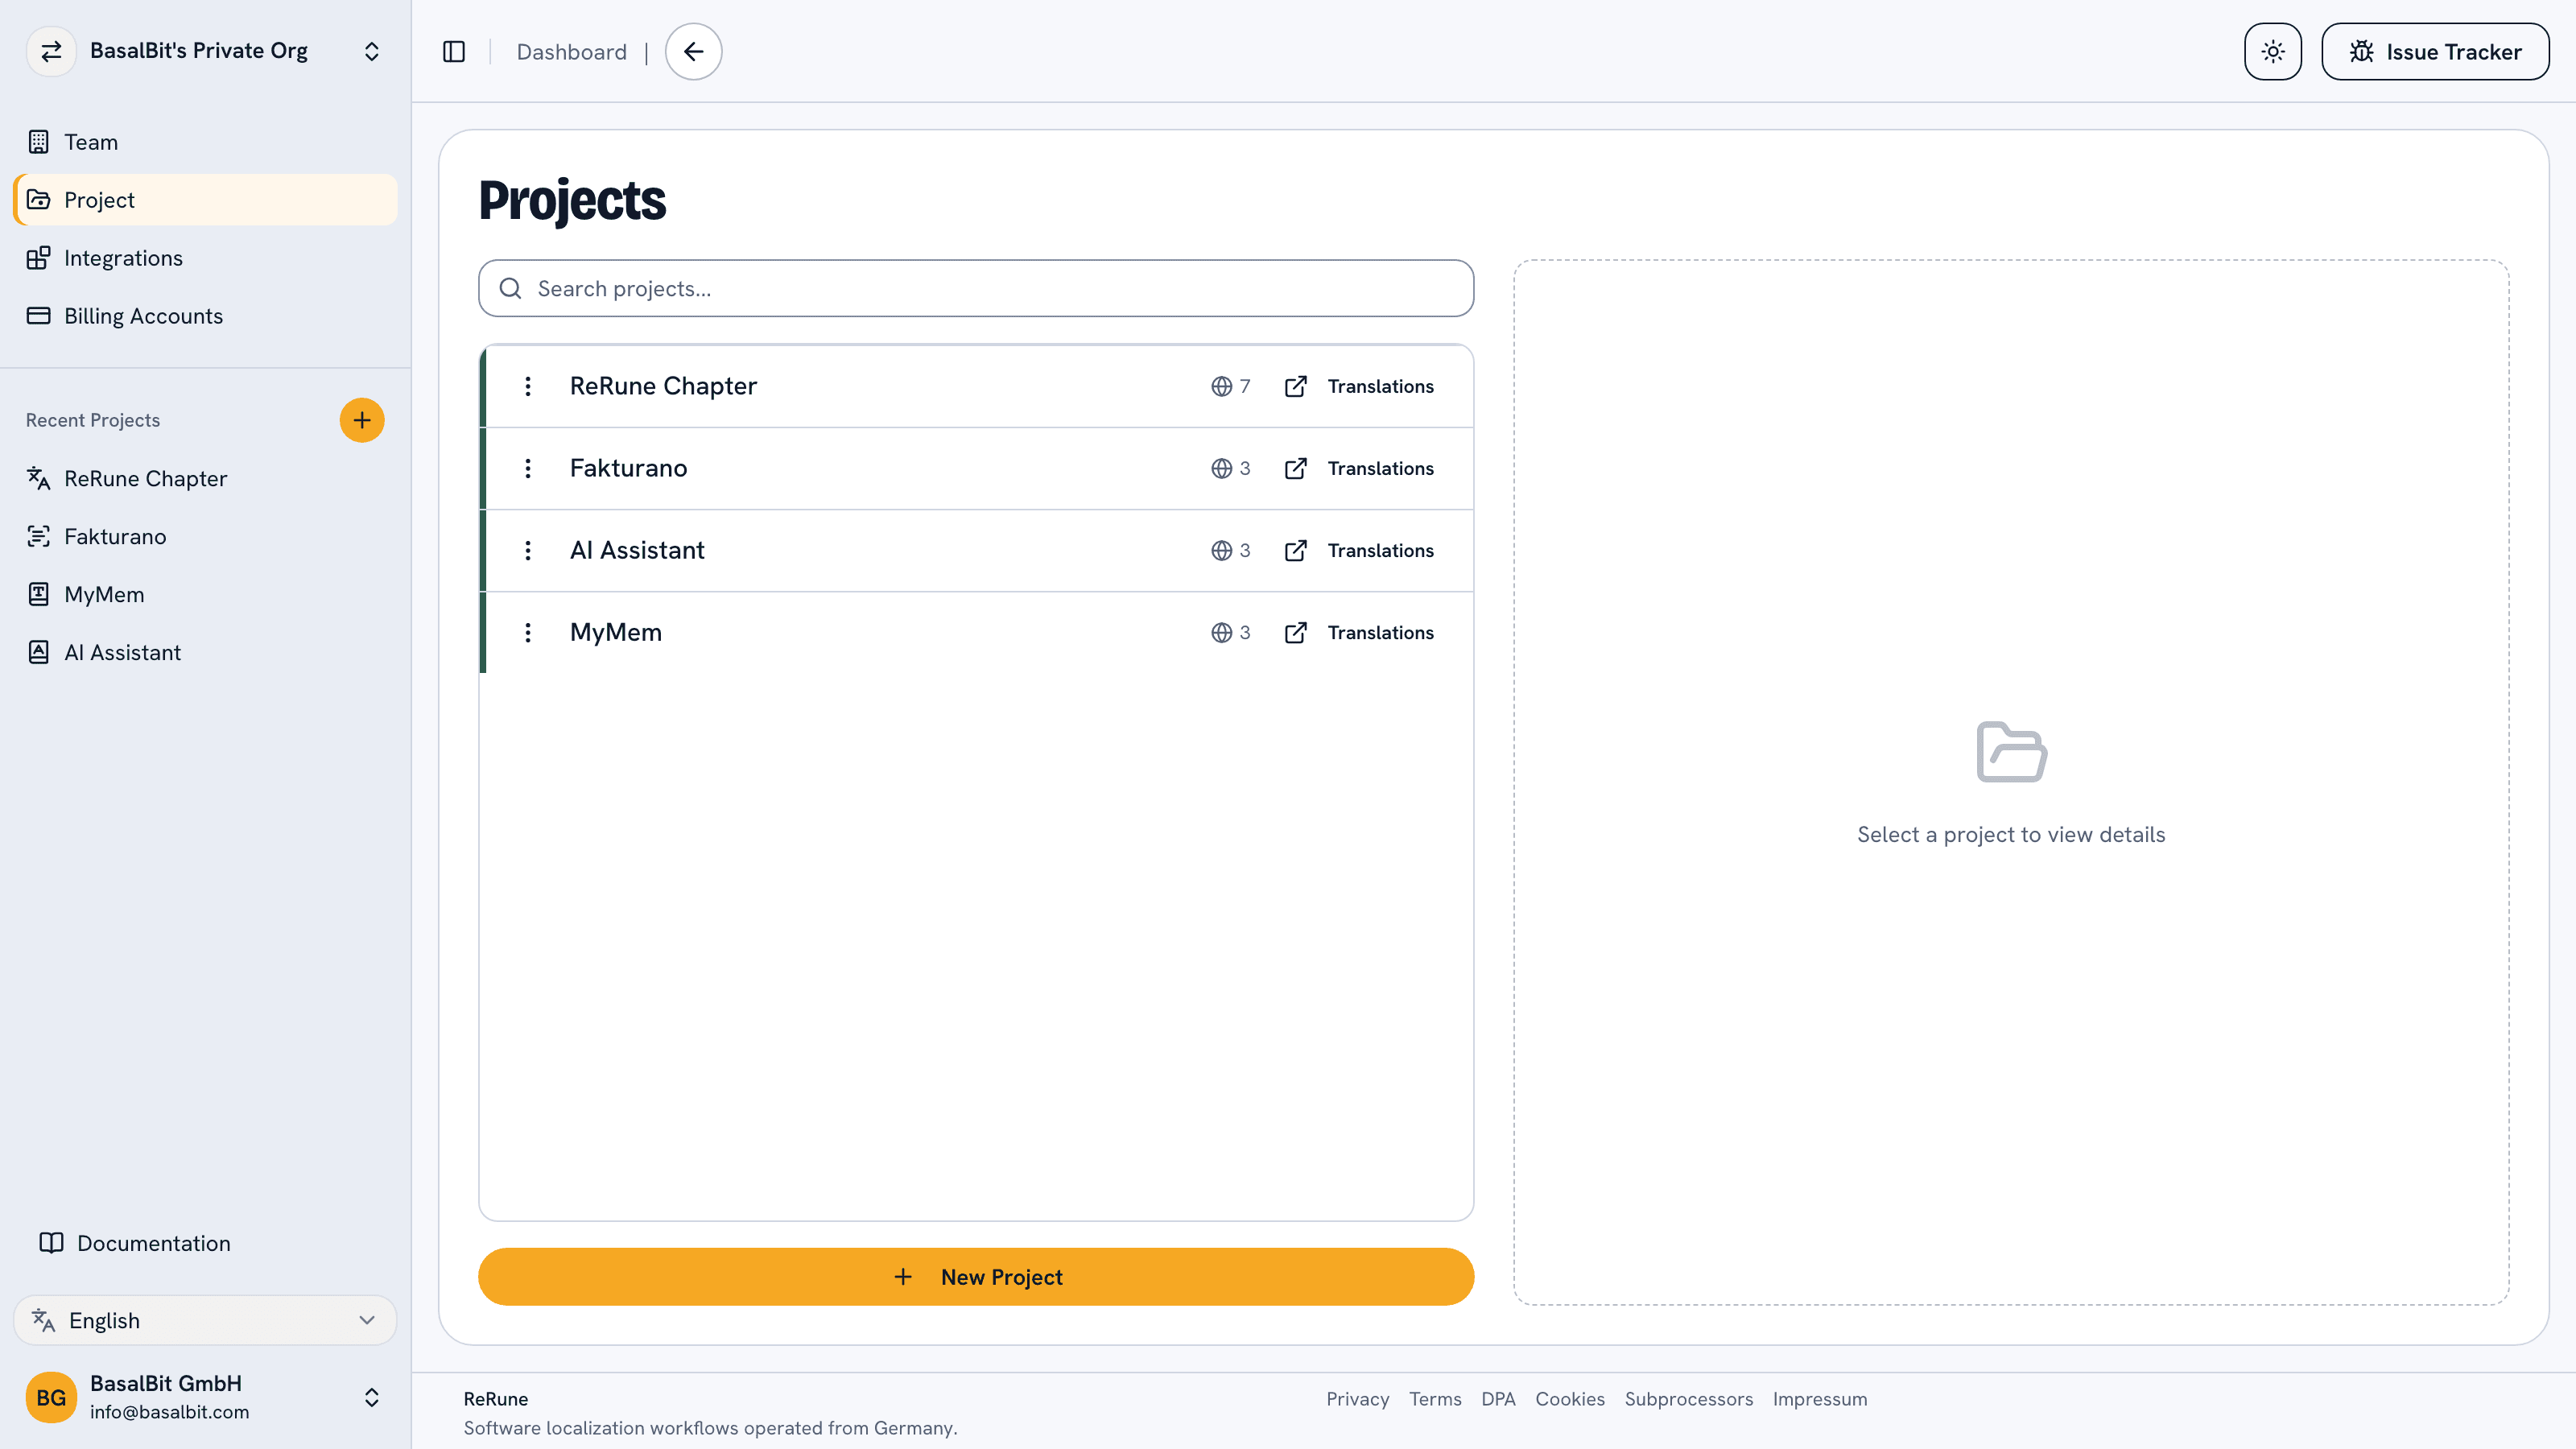Open the Issue Tracker

(2435, 52)
